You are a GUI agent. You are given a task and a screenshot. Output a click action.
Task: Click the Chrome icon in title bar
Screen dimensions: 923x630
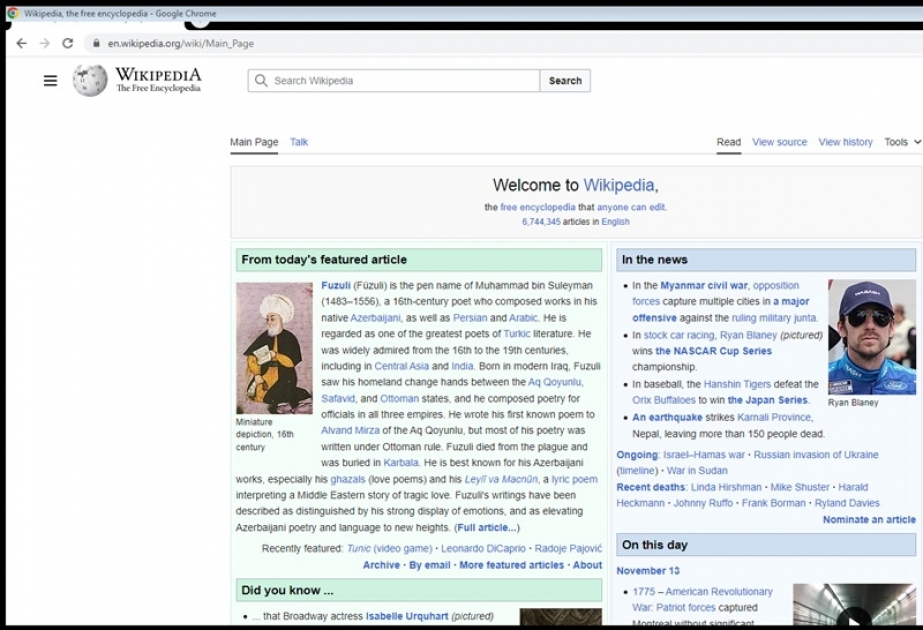point(12,13)
